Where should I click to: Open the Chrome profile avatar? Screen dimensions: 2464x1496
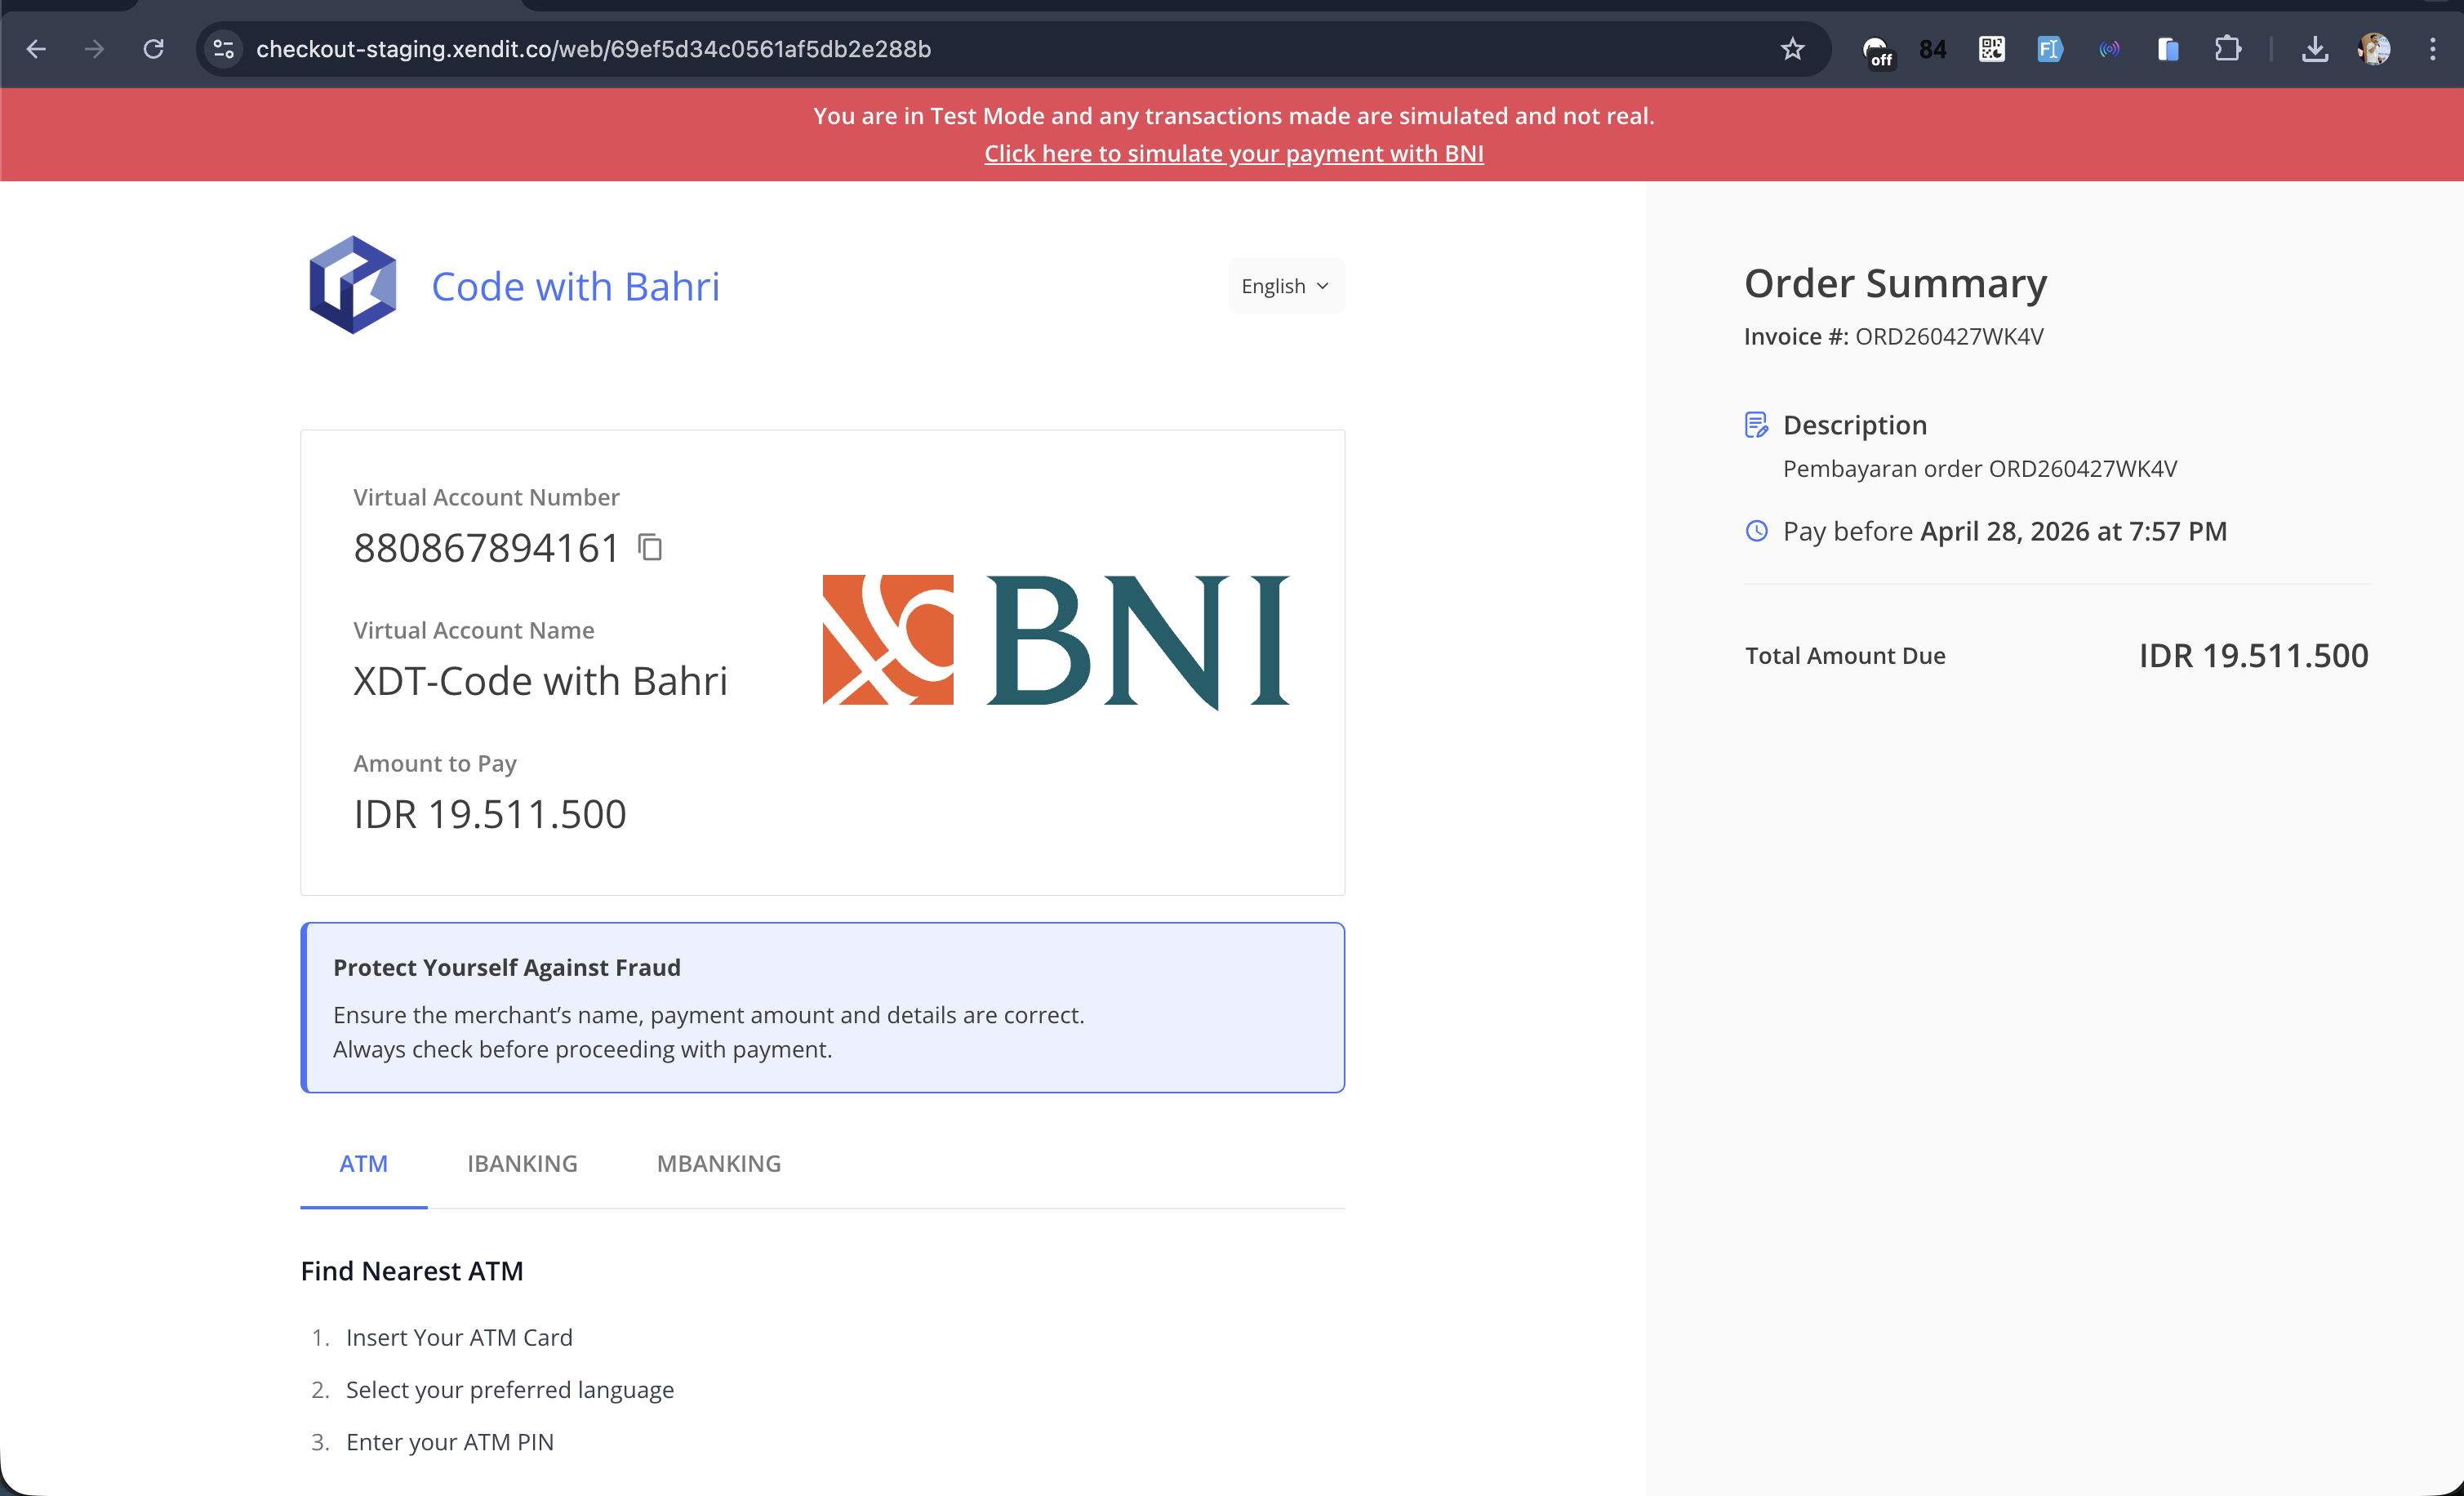(x=2374, y=49)
